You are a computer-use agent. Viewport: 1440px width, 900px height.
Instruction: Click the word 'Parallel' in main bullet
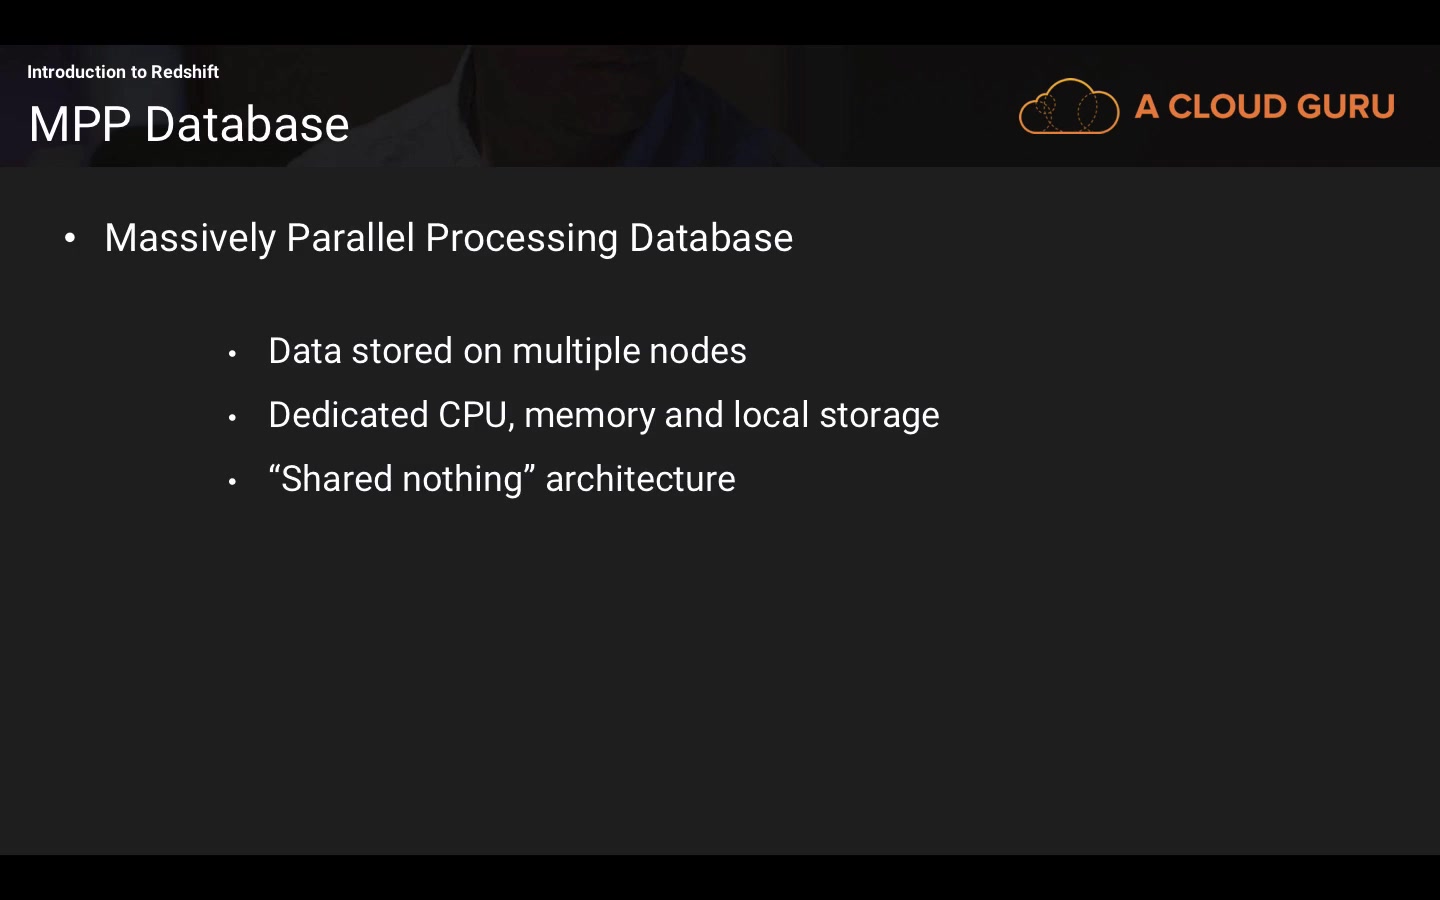[350, 238]
